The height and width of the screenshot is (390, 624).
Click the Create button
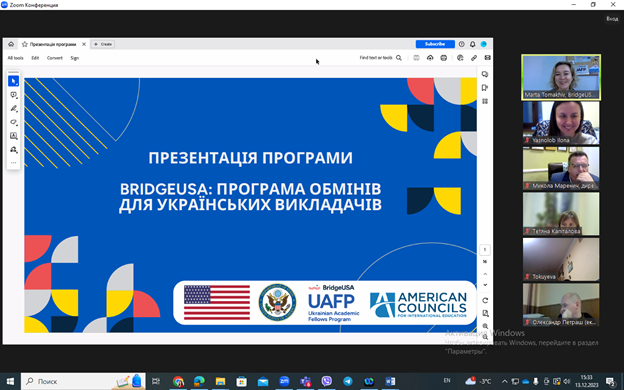pos(103,44)
